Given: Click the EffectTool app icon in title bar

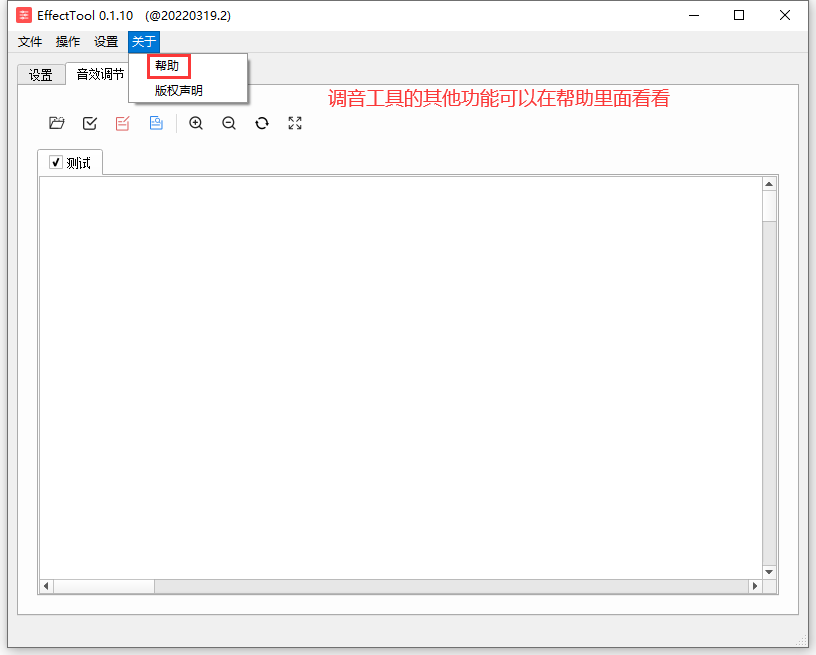Looking at the screenshot, I should tap(24, 16).
